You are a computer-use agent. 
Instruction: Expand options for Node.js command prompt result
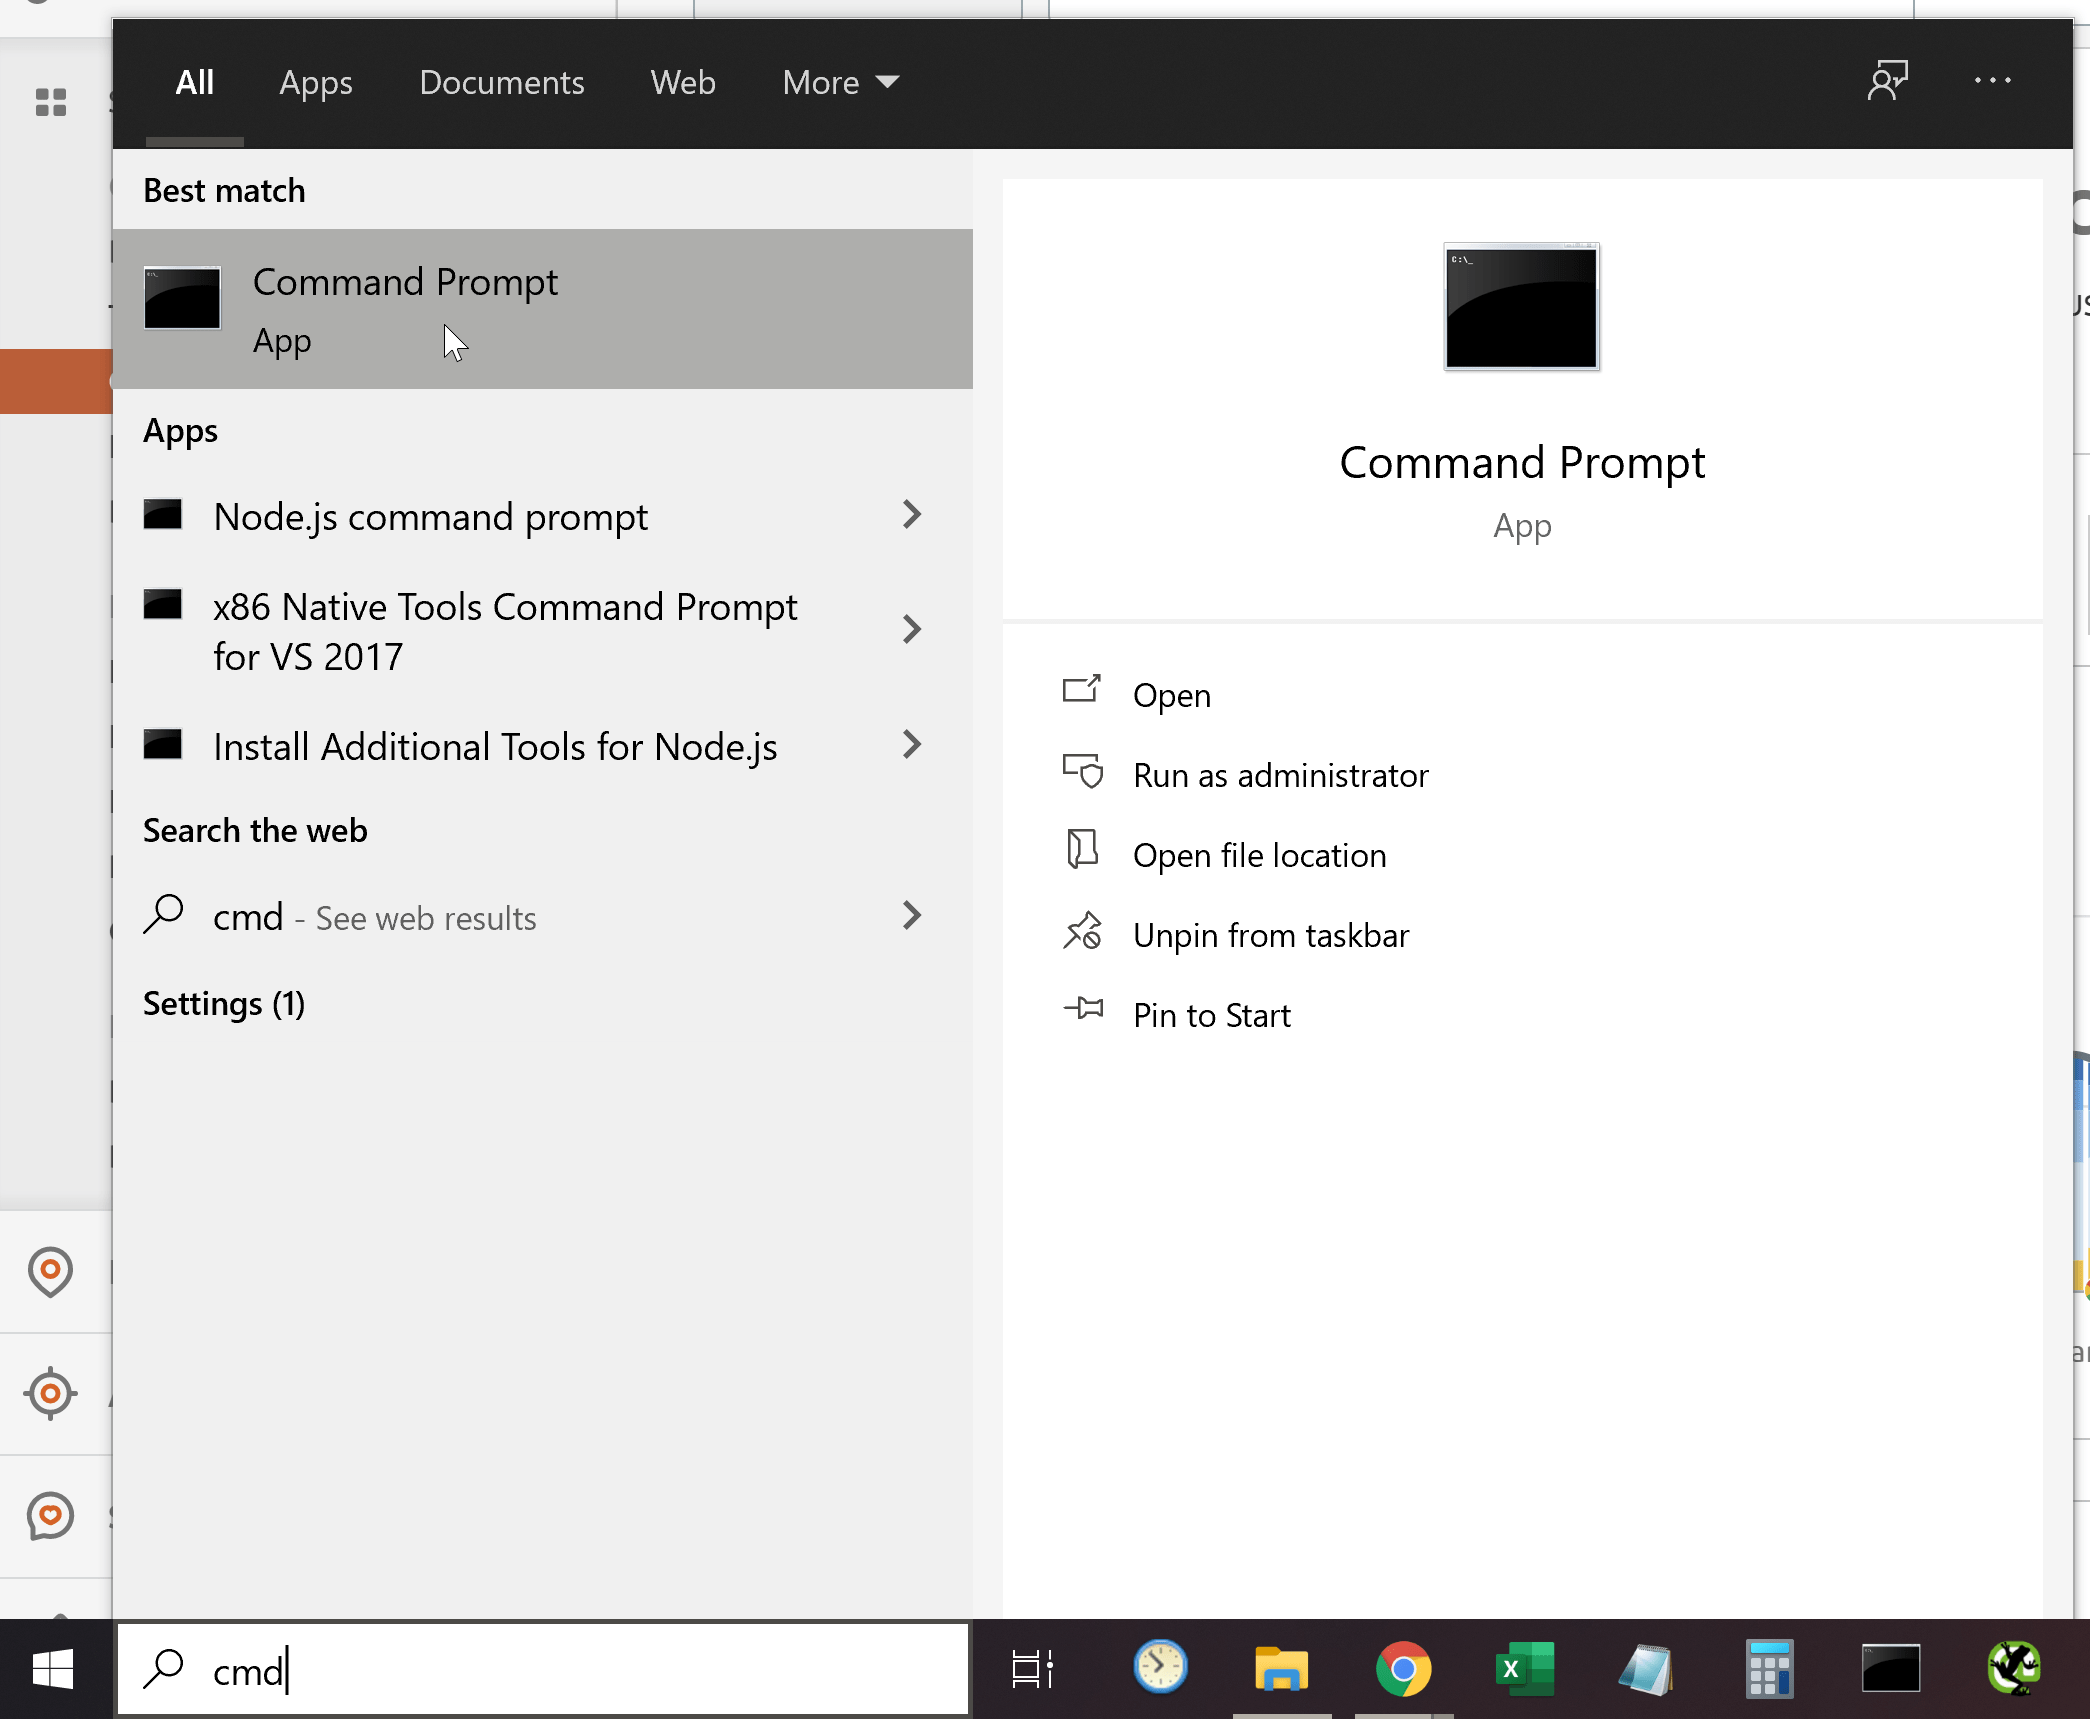click(x=912, y=514)
